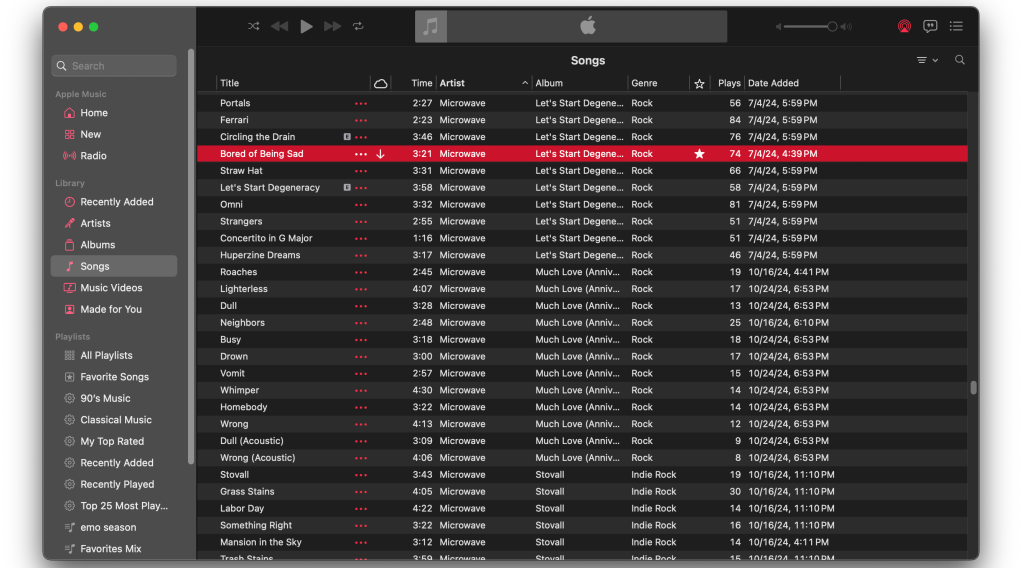Open the Favorite Songs playlist

tap(114, 377)
